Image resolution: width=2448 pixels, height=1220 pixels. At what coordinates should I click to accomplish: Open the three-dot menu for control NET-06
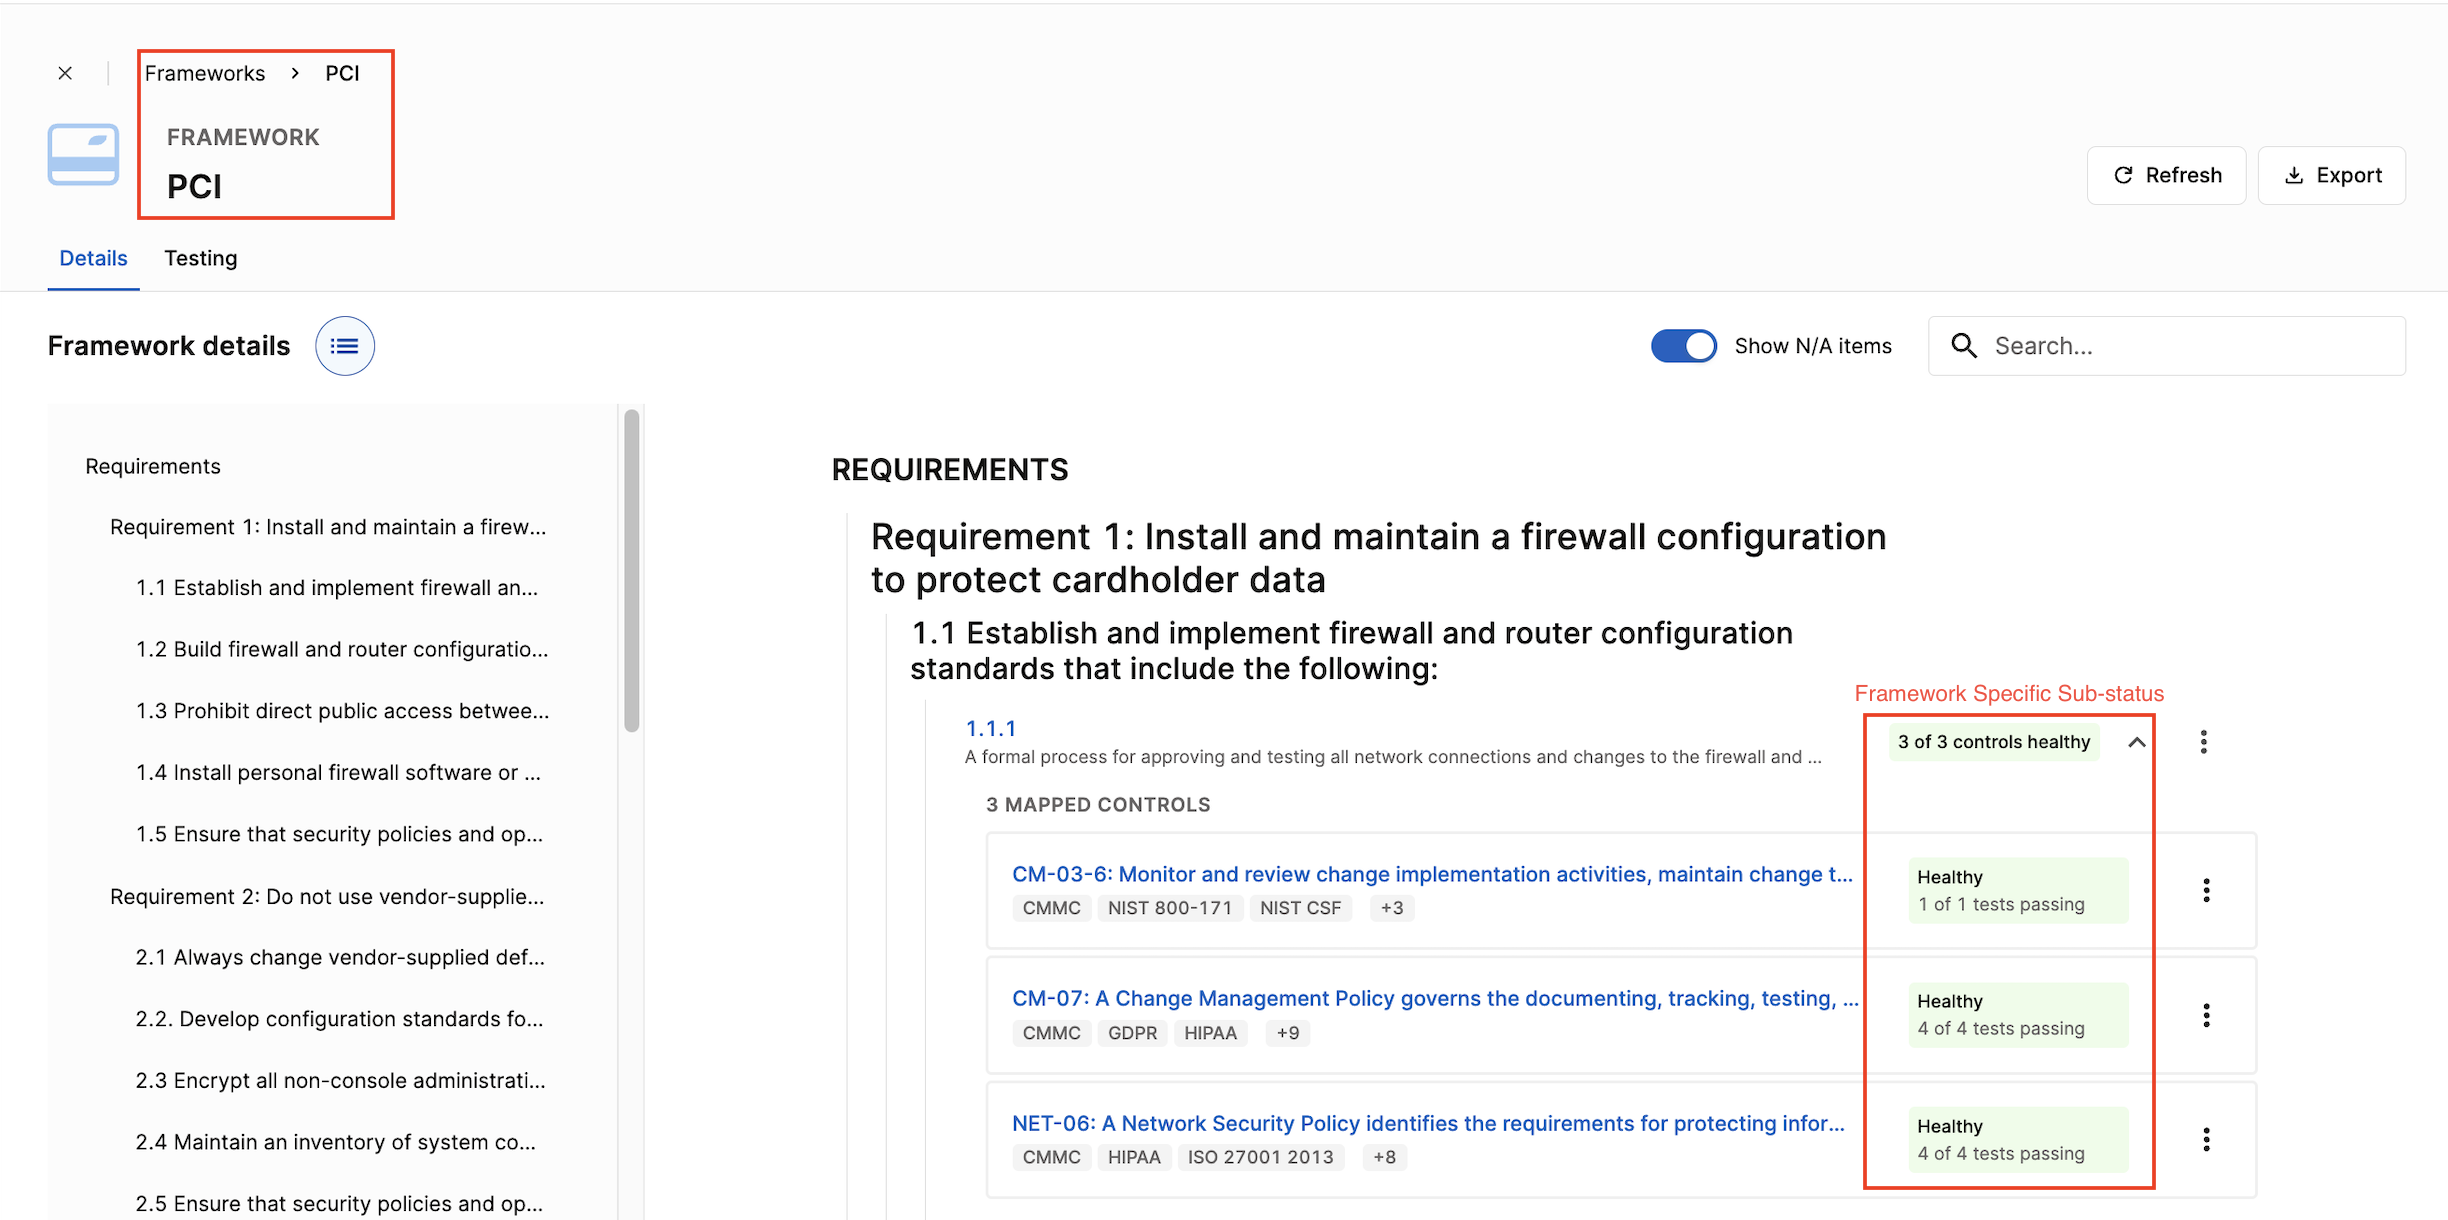[x=2206, y=1139]
